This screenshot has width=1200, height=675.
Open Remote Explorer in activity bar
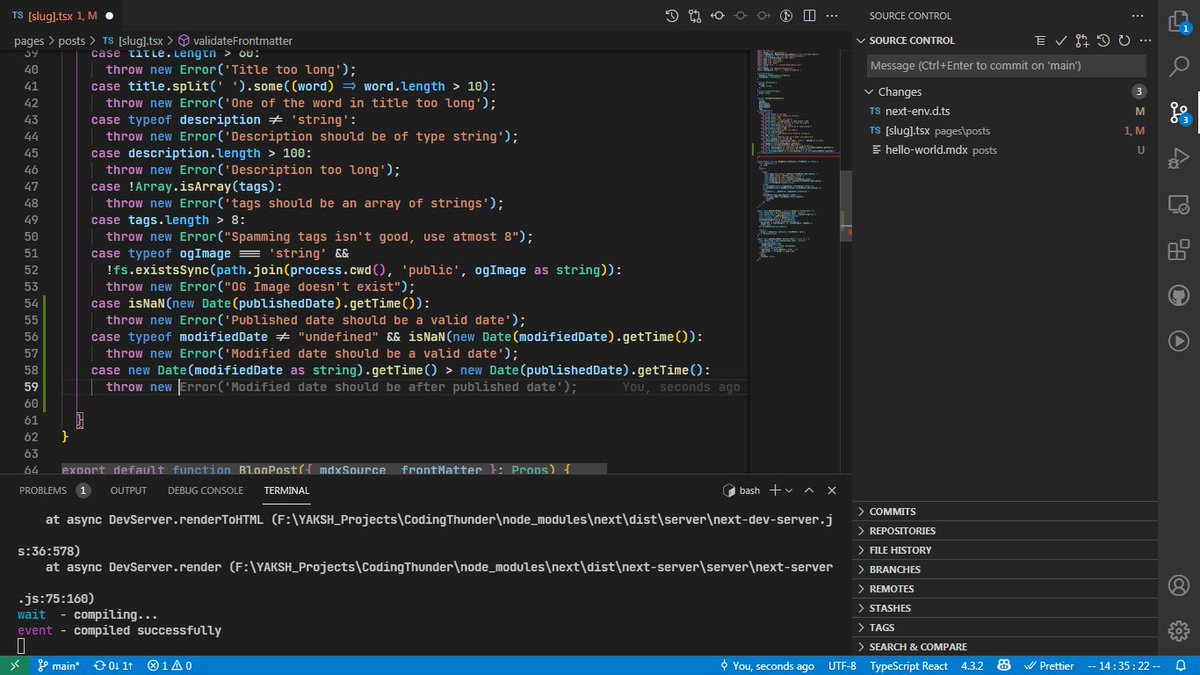pos(1178,203)
